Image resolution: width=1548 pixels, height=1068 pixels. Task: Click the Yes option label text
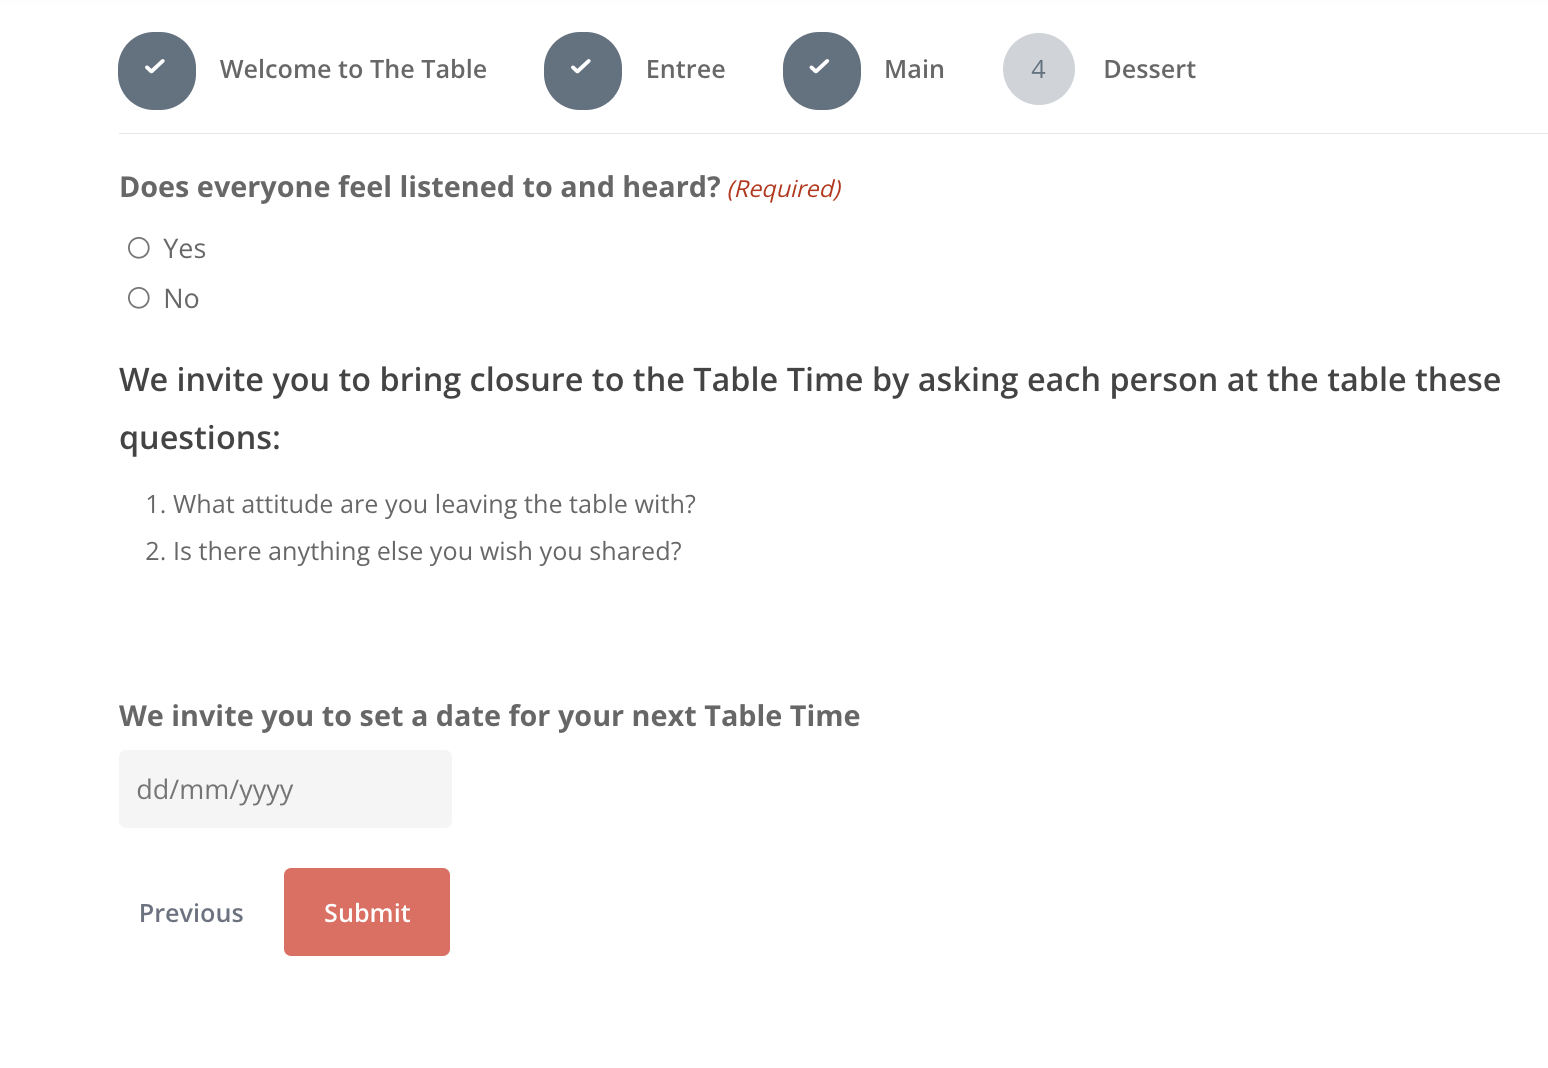185,249
